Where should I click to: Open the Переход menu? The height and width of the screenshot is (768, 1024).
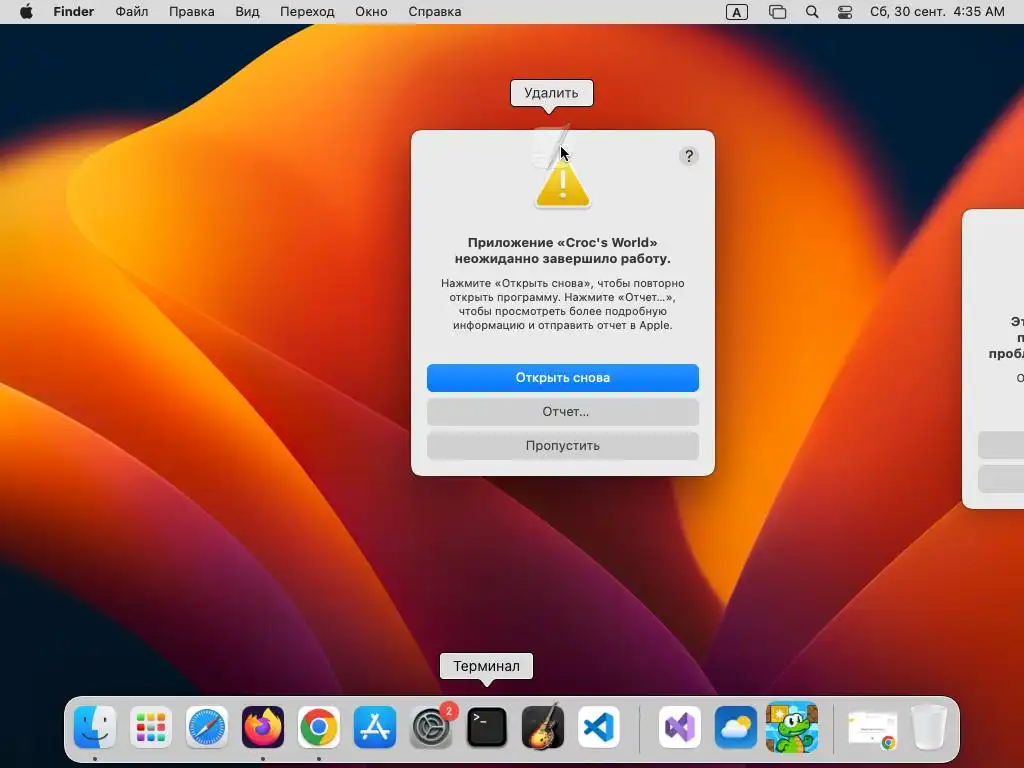307,12
